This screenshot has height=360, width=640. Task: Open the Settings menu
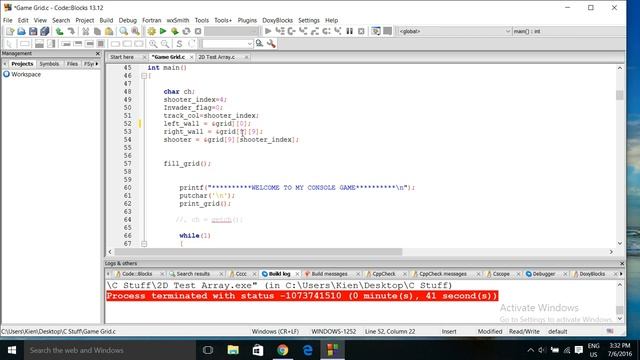(309, 20)
